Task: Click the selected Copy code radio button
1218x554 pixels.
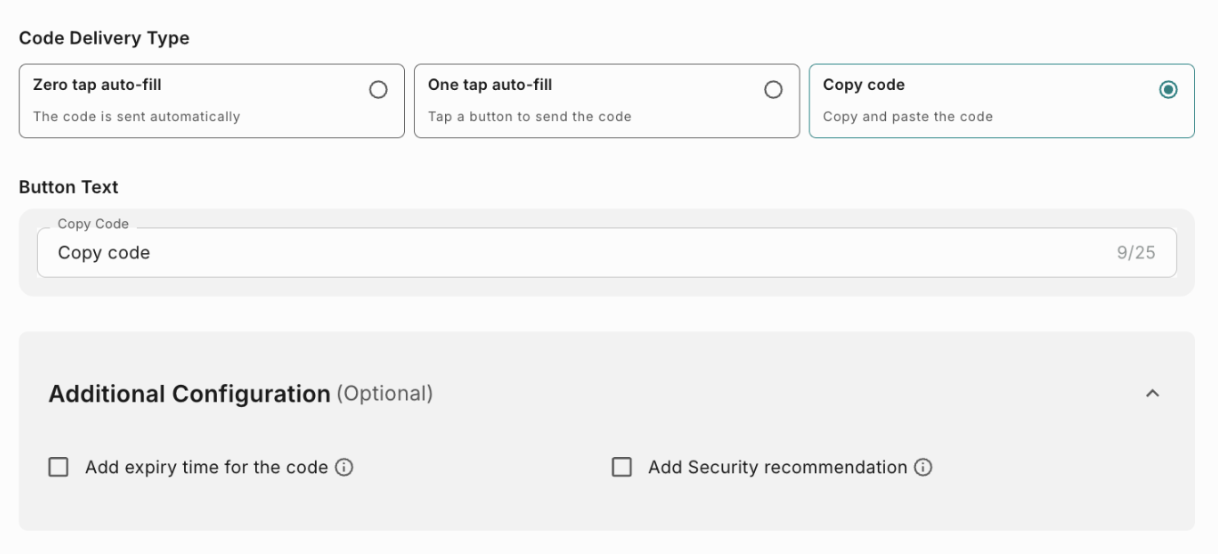Action: click(x=1167, y=90)
